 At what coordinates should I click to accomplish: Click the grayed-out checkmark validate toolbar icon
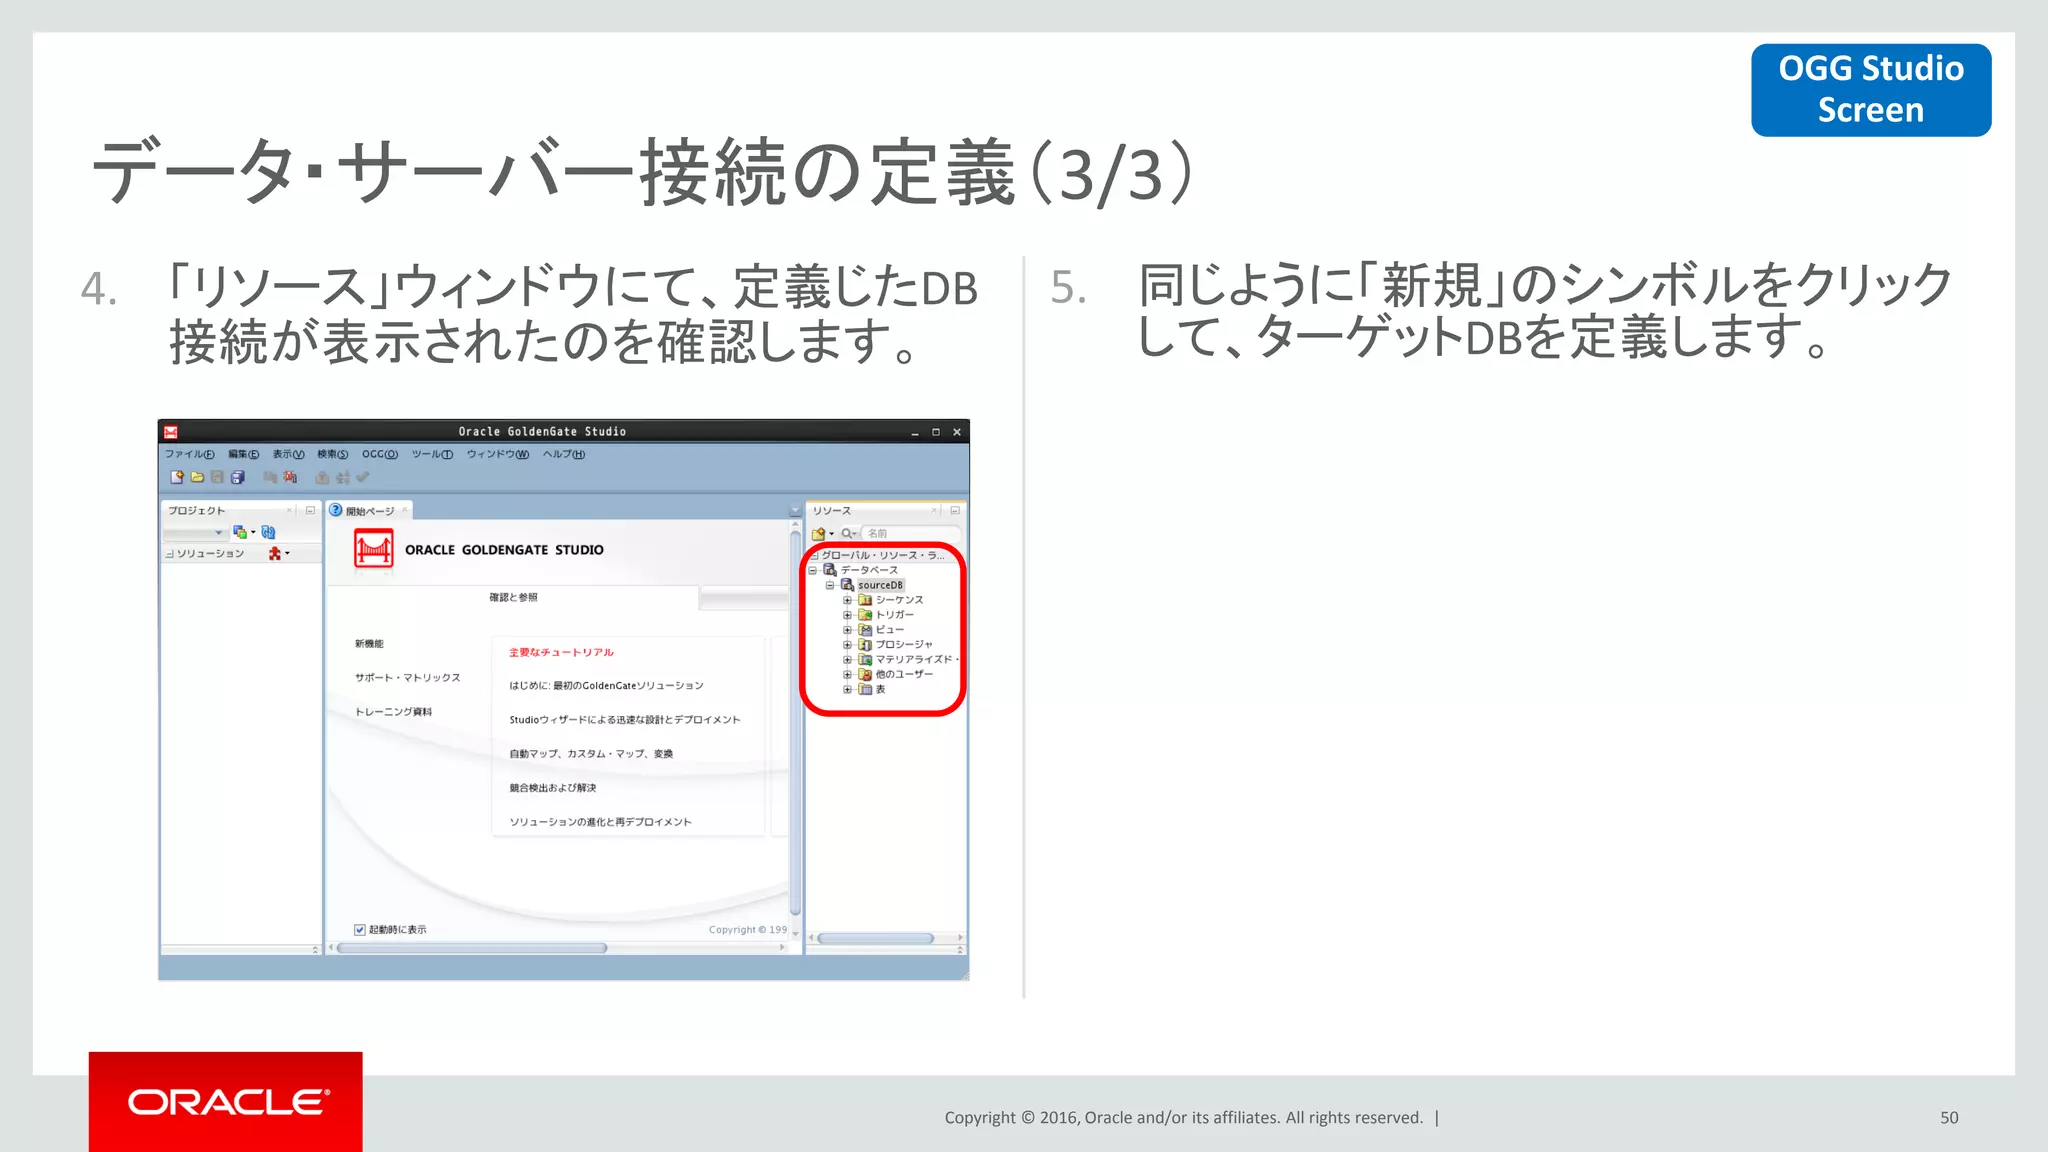[x=363, y=477]
